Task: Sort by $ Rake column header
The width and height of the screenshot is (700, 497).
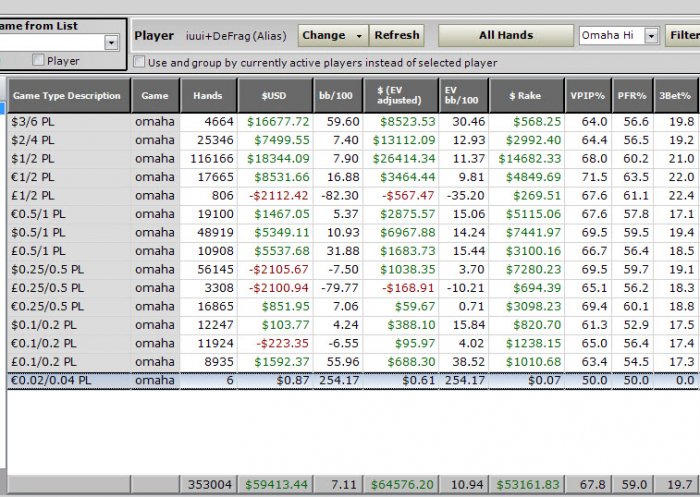Action: [525, 96]
